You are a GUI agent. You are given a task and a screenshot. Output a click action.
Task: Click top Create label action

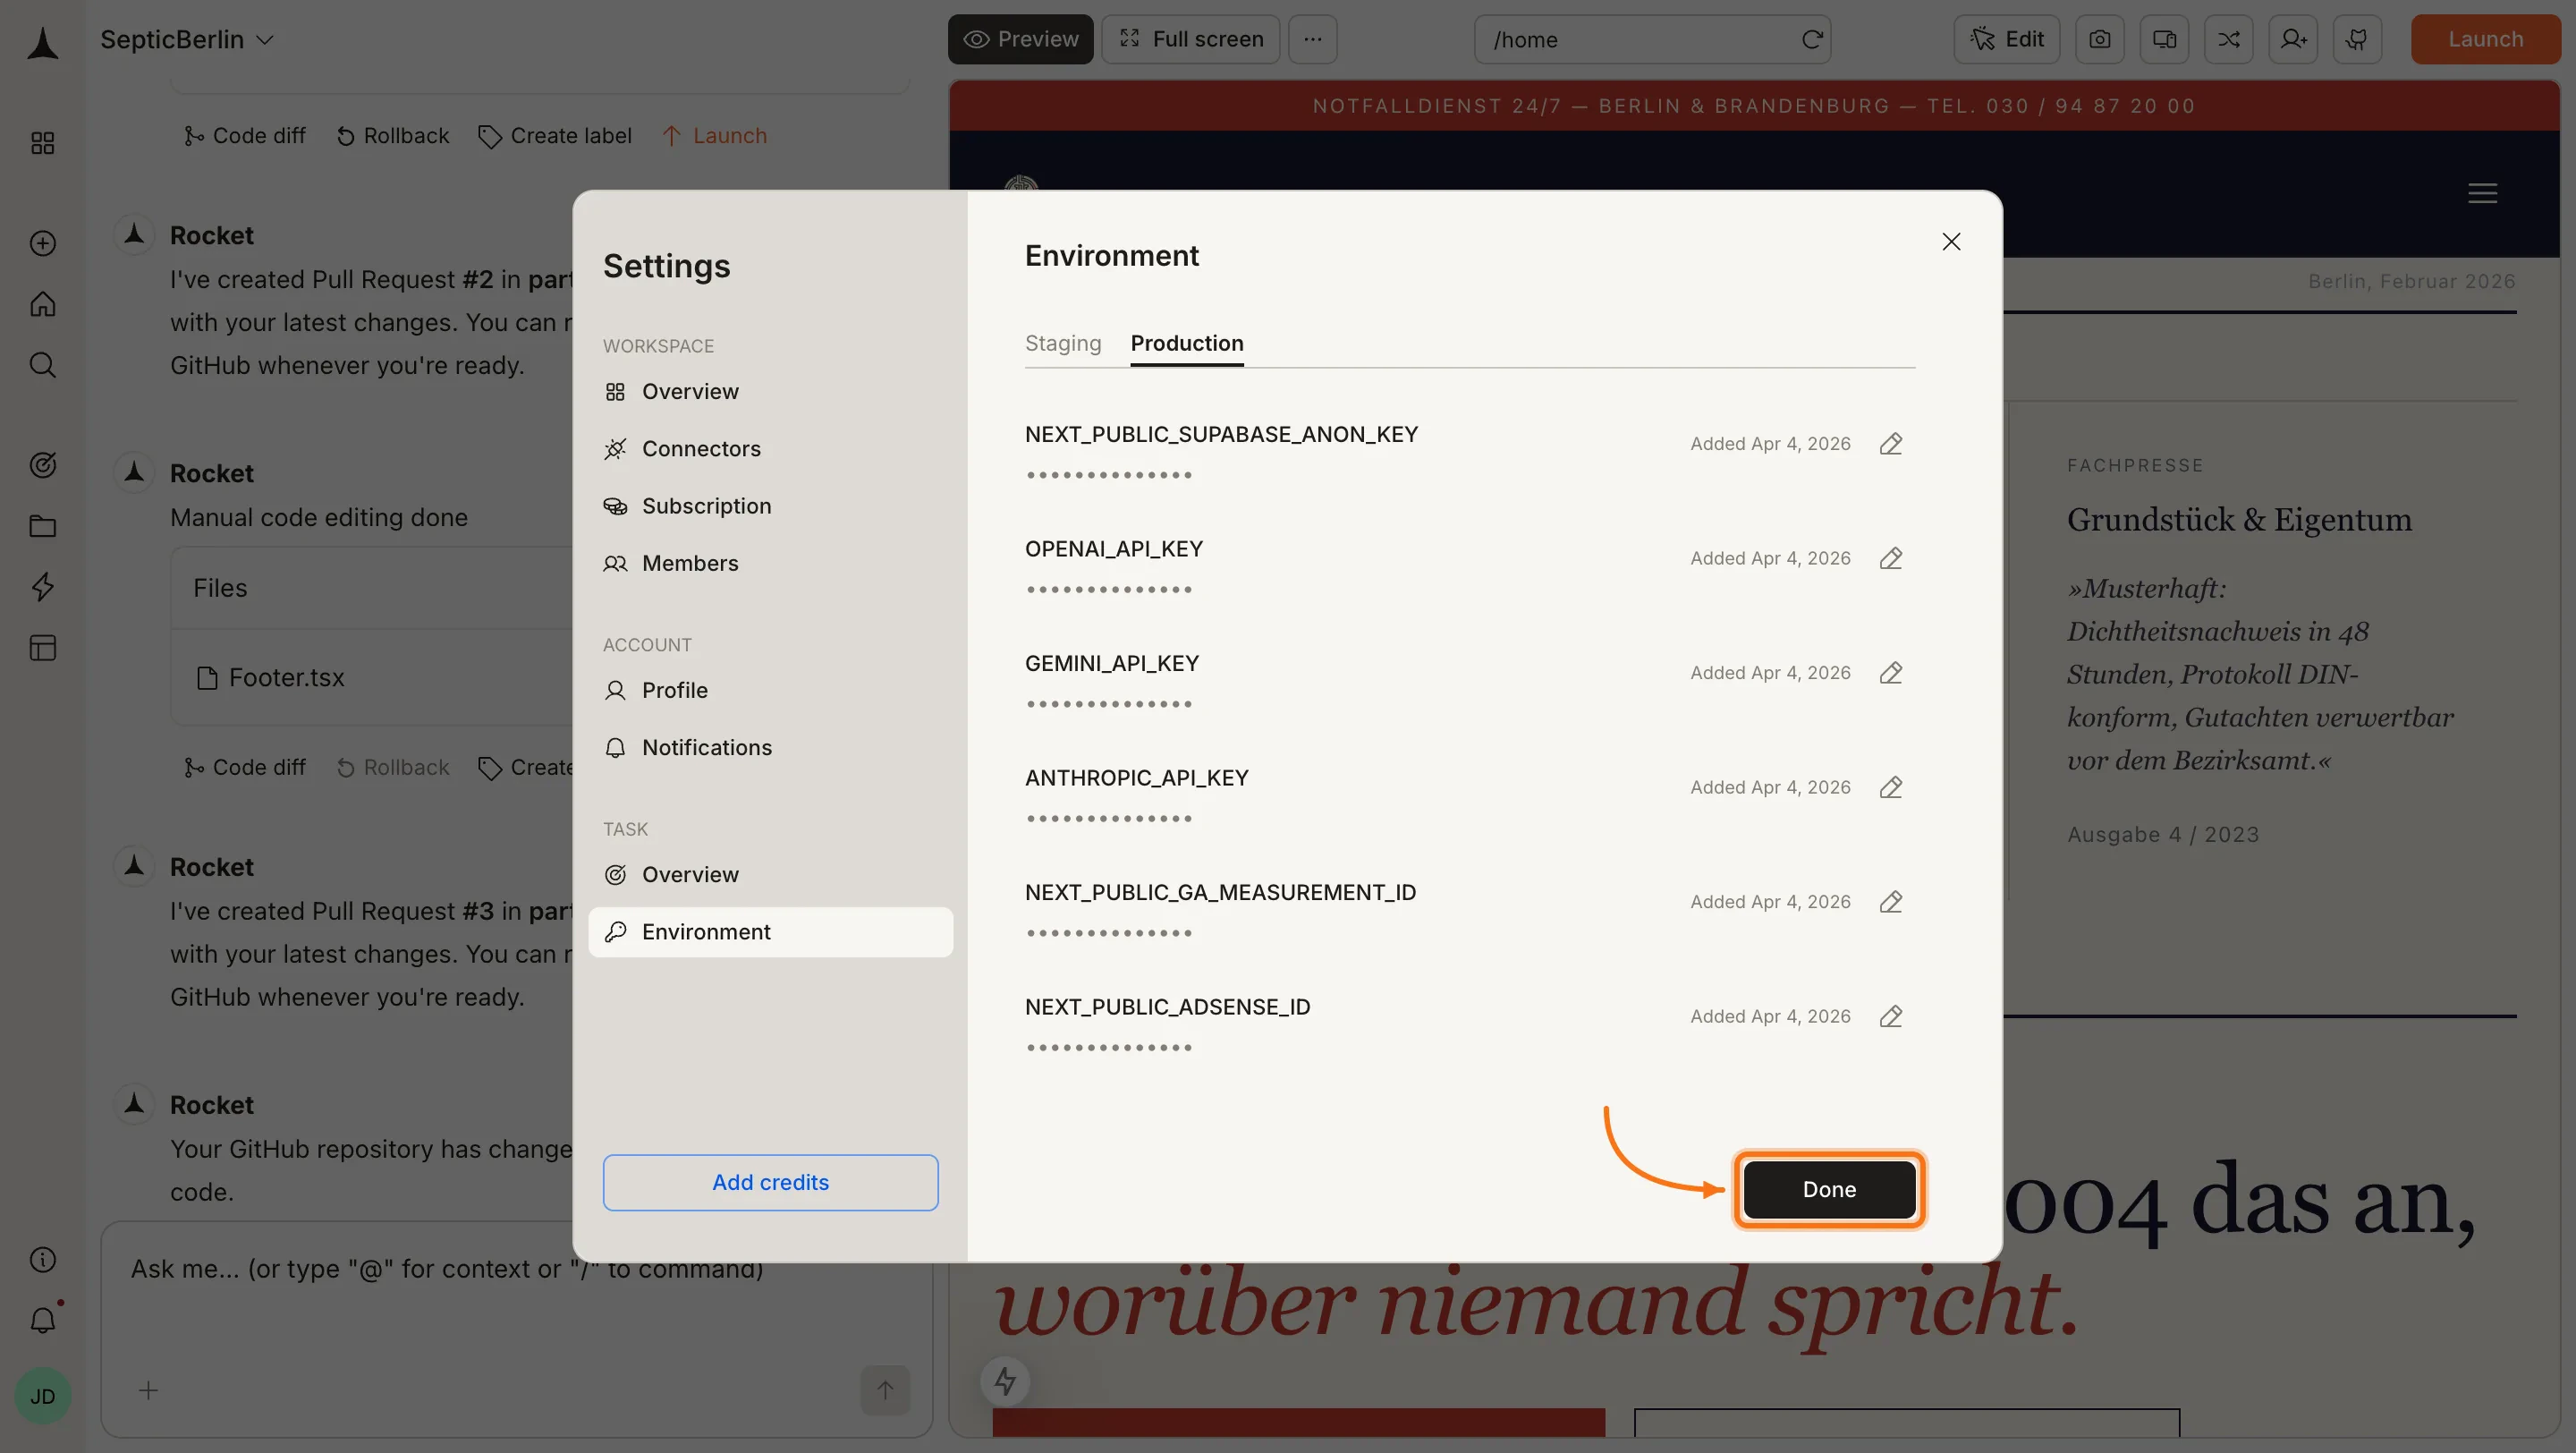click(x=555, y=135)
